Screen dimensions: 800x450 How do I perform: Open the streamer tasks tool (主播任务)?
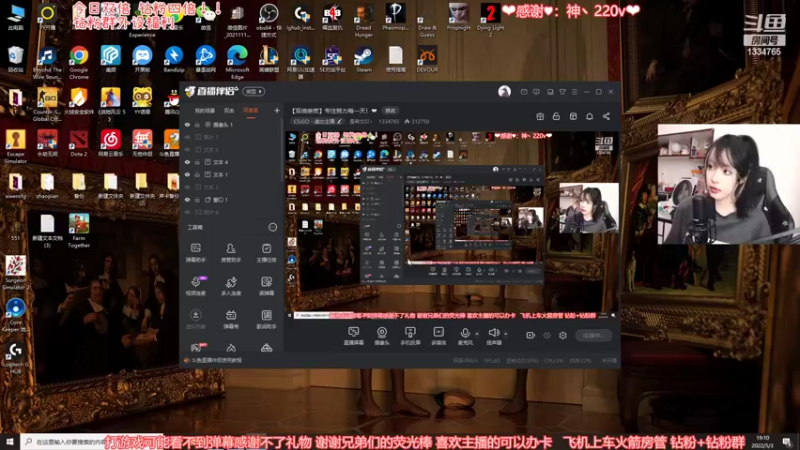coord(266,253)
